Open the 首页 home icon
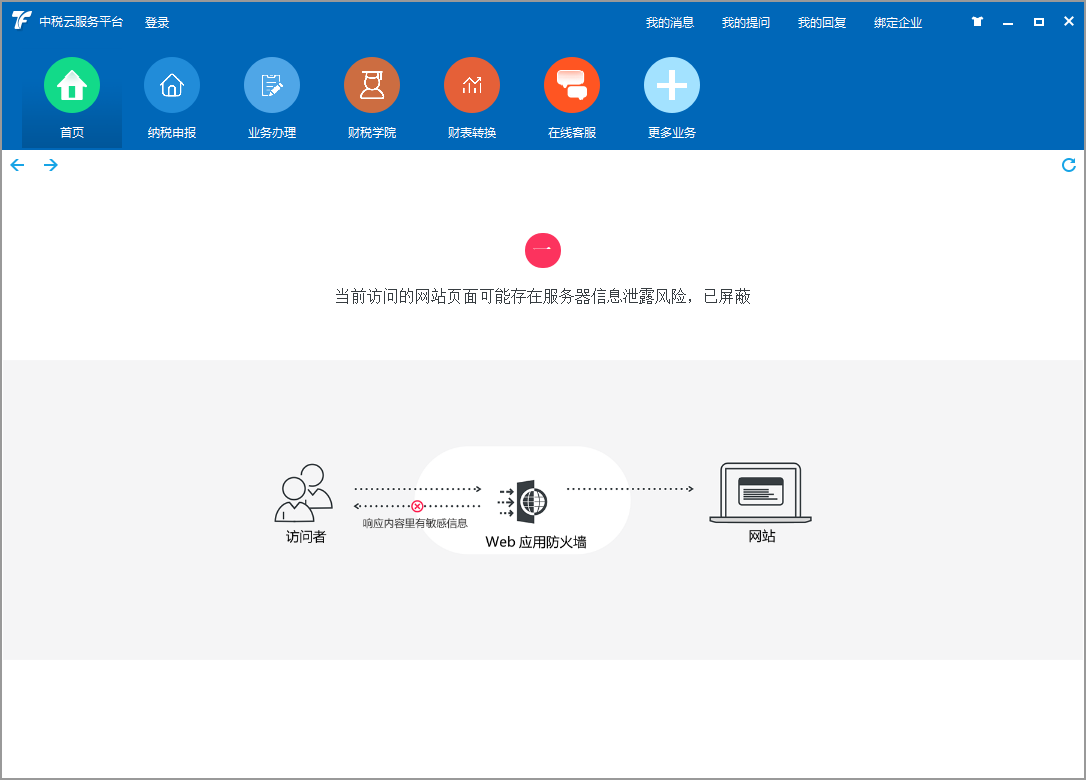 coord(72,86)
